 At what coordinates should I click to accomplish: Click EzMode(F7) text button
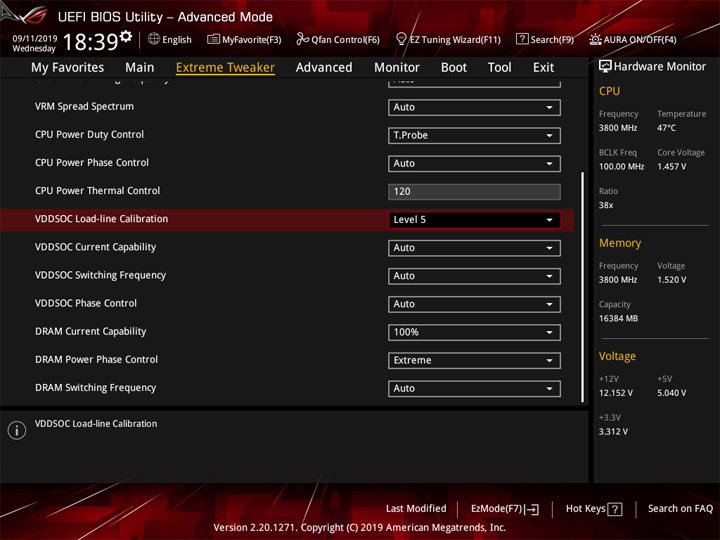[x=497, y=509]
